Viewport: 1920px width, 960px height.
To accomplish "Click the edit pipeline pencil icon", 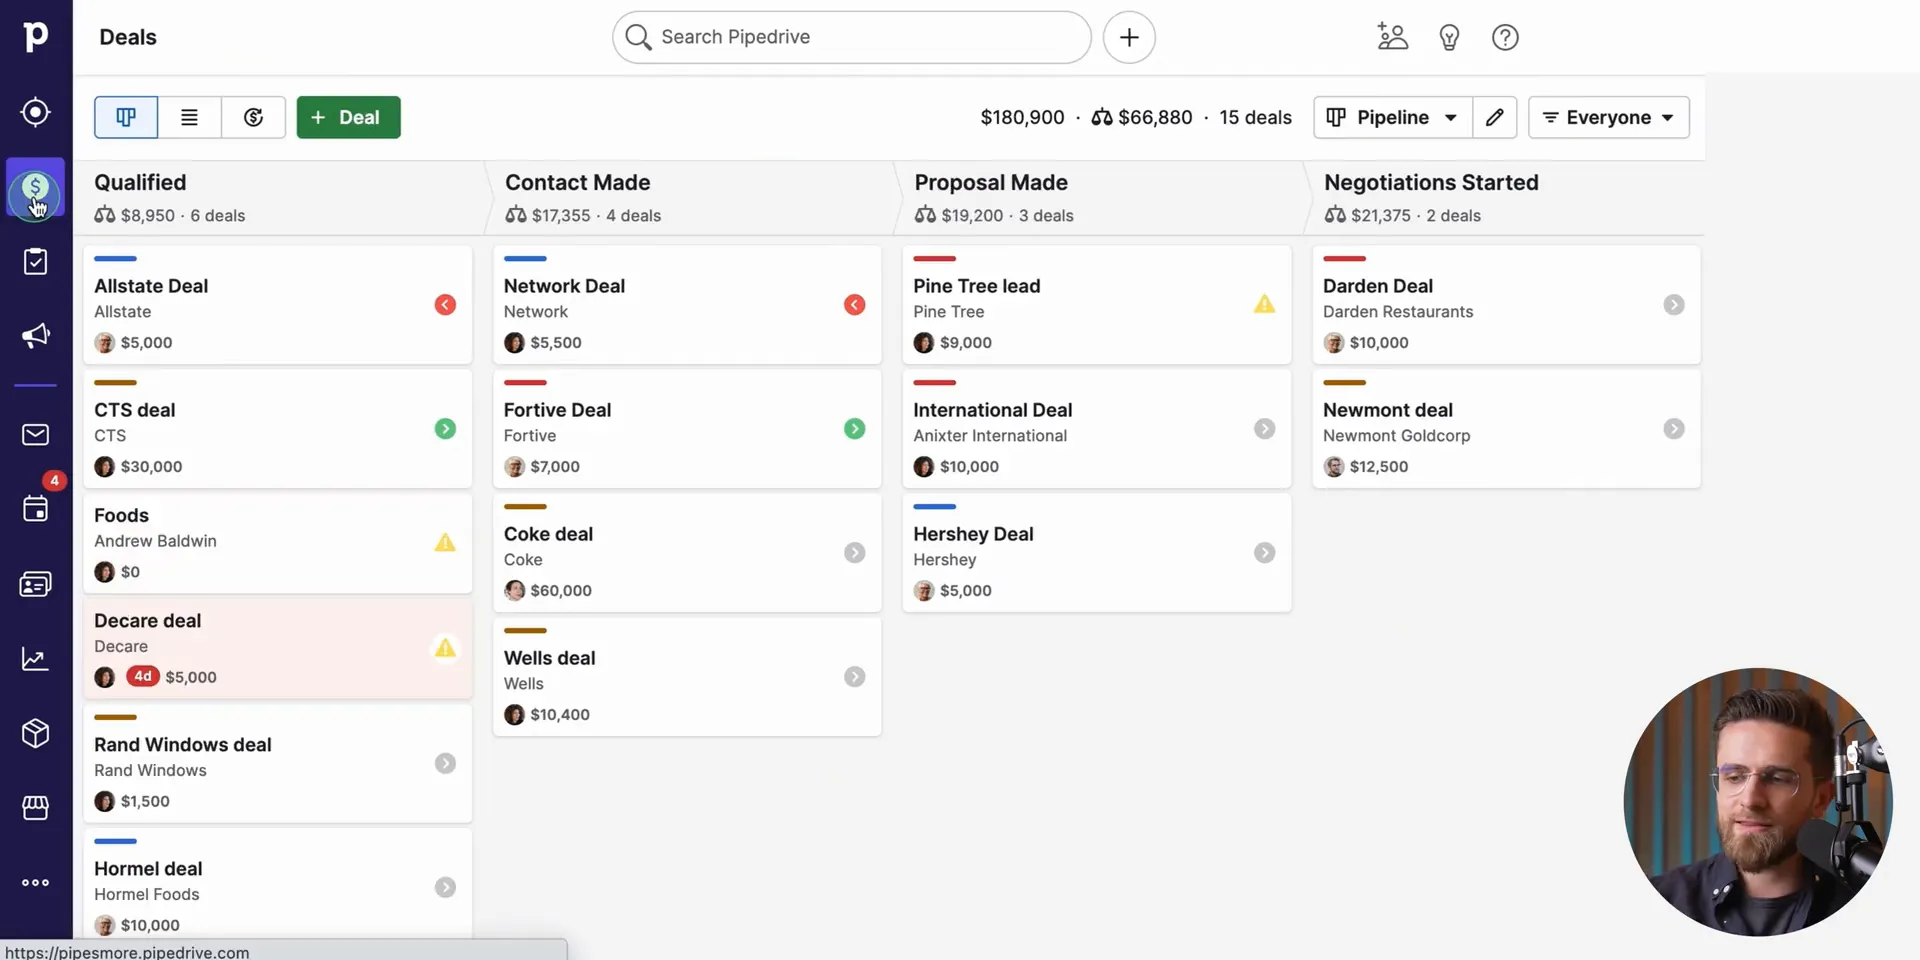I will (x=1495, y=117).
